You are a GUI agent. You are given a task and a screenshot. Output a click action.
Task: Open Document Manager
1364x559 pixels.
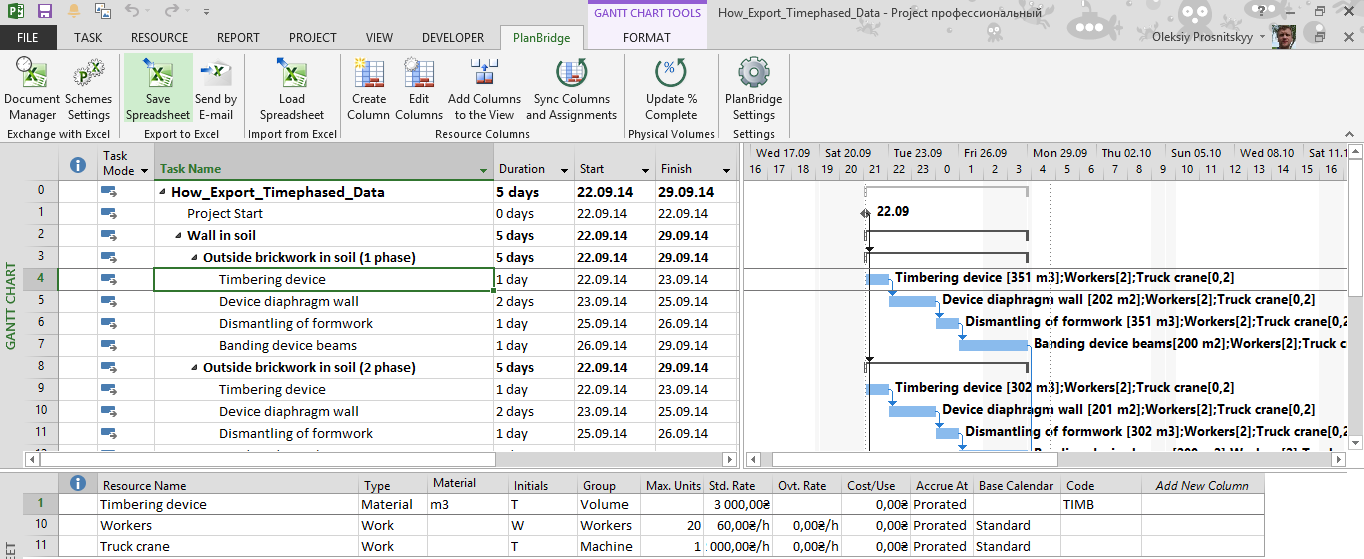click(x=32, y=88)
